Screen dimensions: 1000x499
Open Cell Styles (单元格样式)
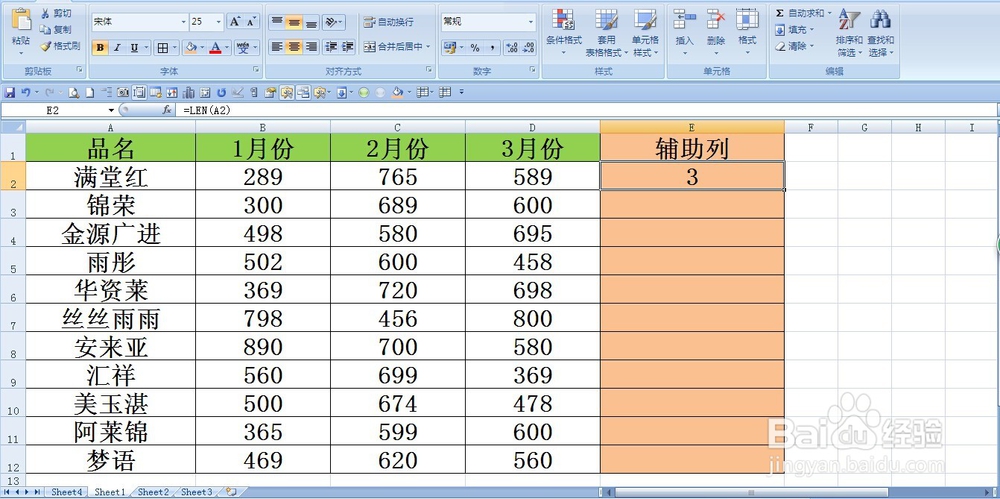coord(645,31)
